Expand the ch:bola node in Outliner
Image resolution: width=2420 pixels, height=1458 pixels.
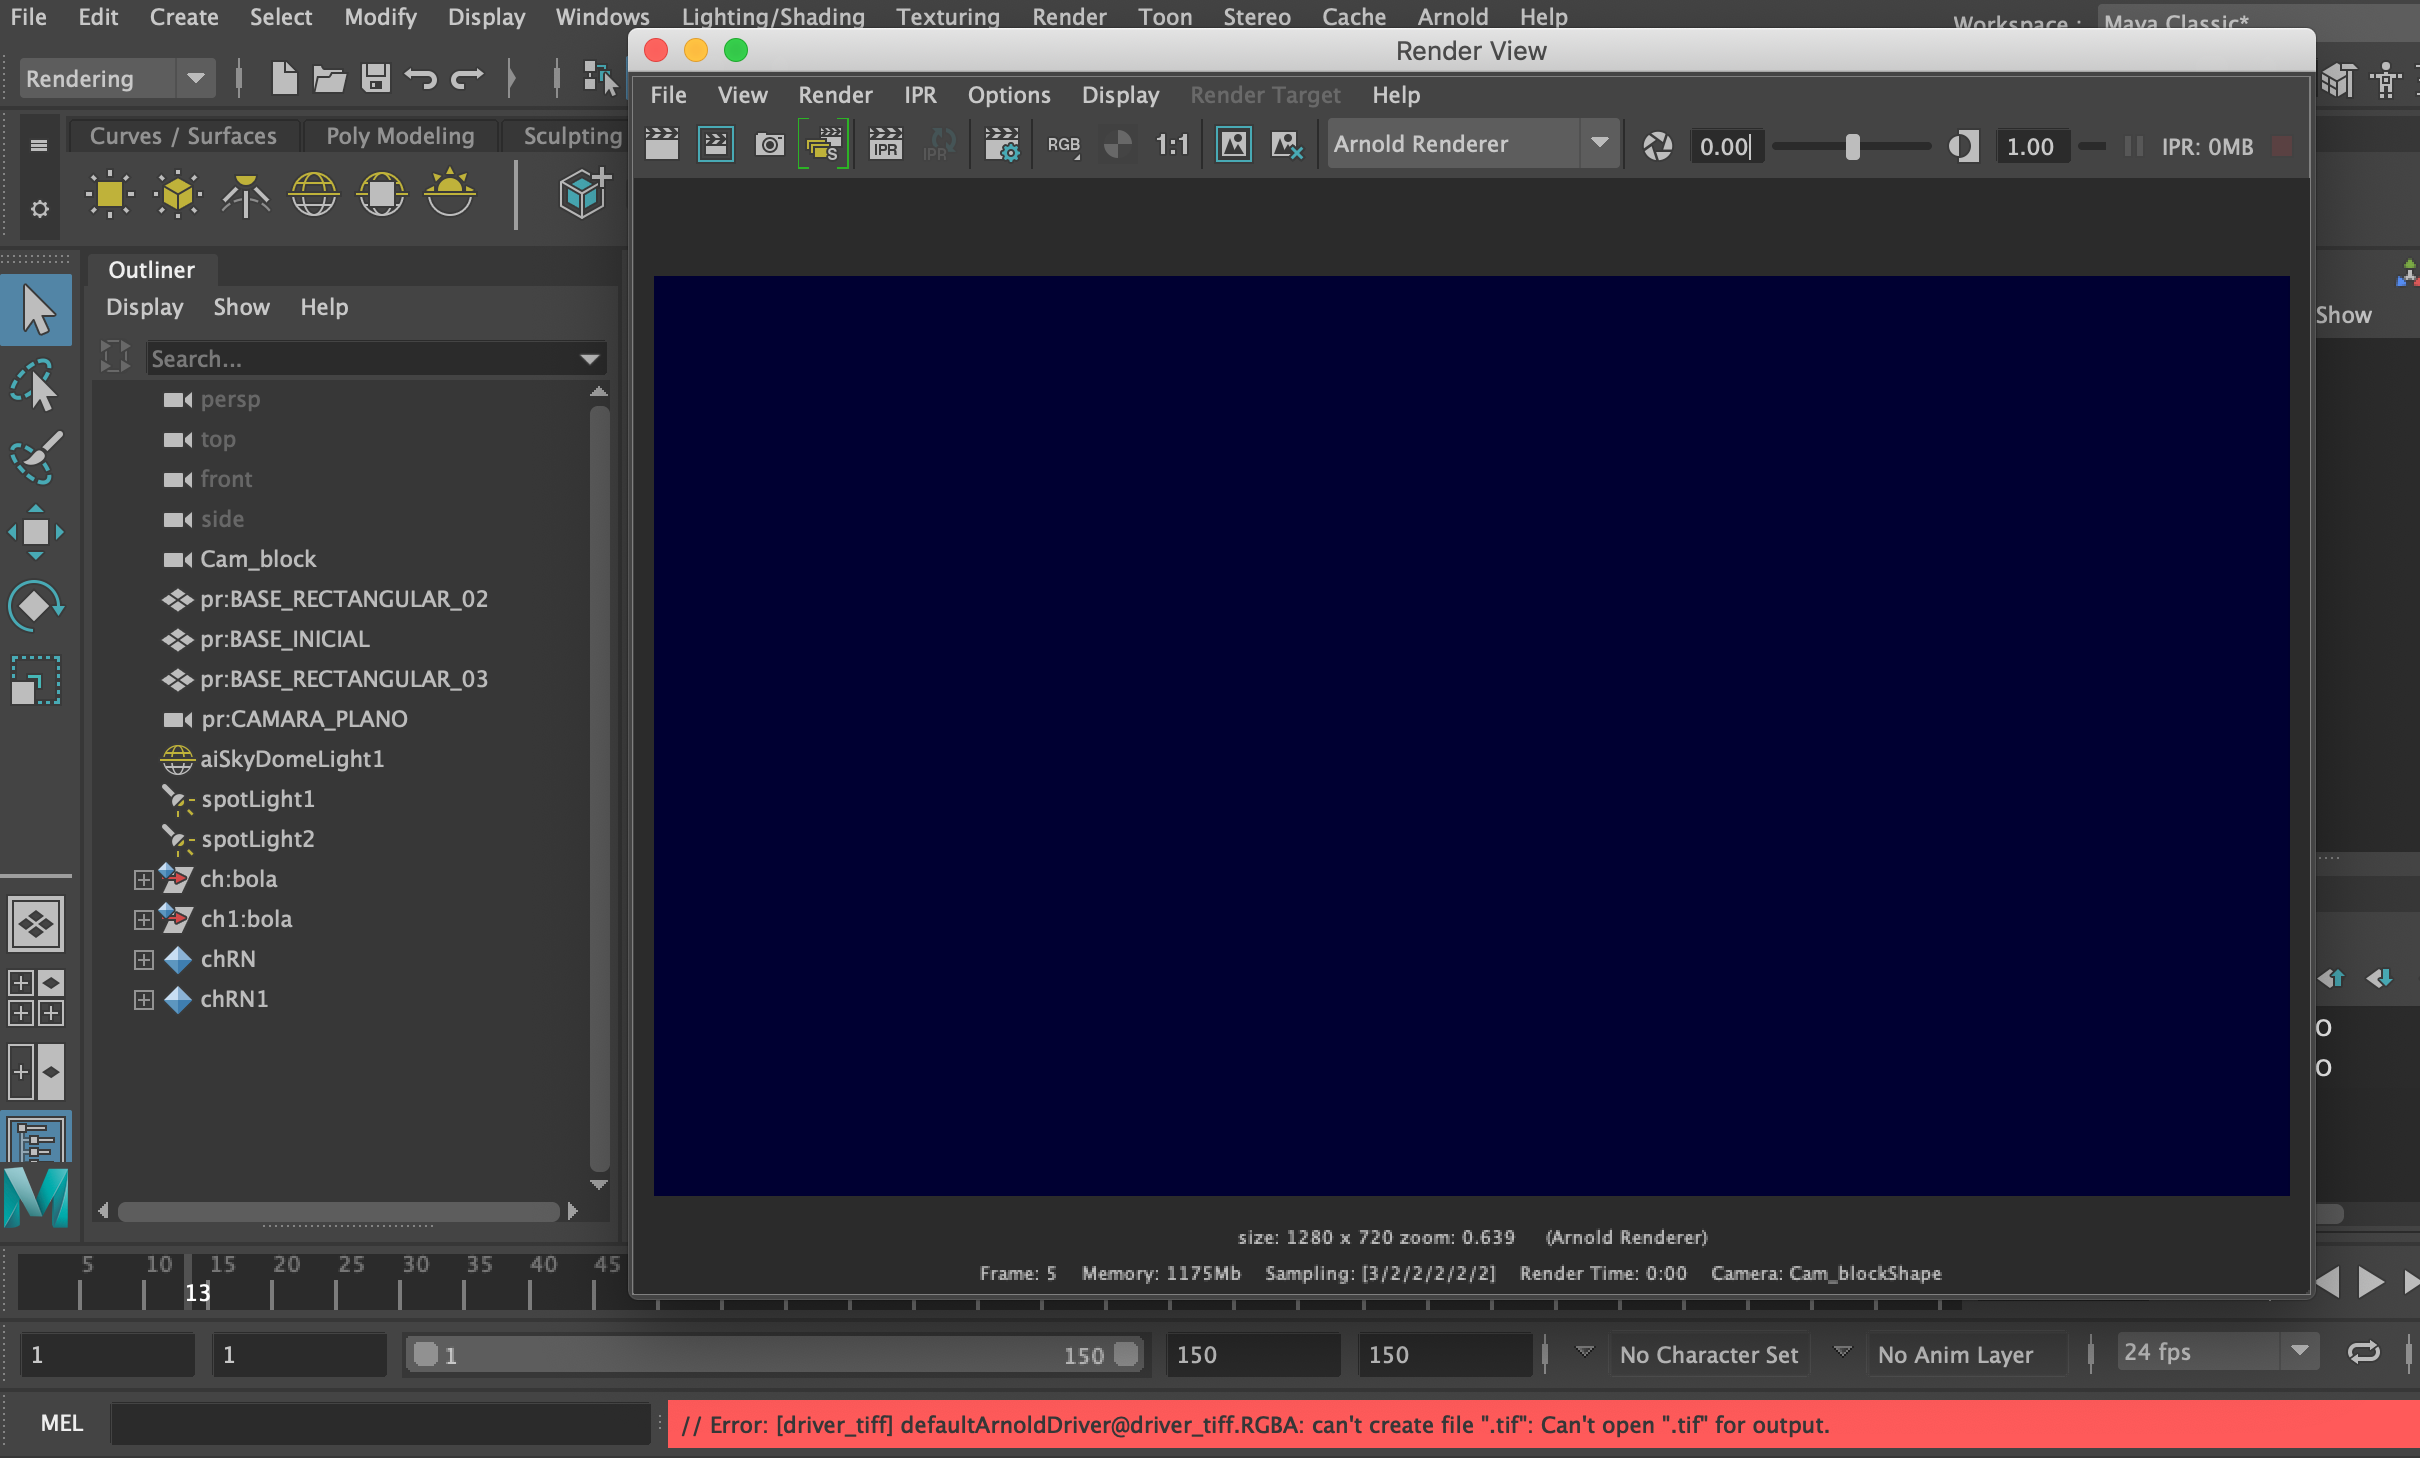click(143, 879)
